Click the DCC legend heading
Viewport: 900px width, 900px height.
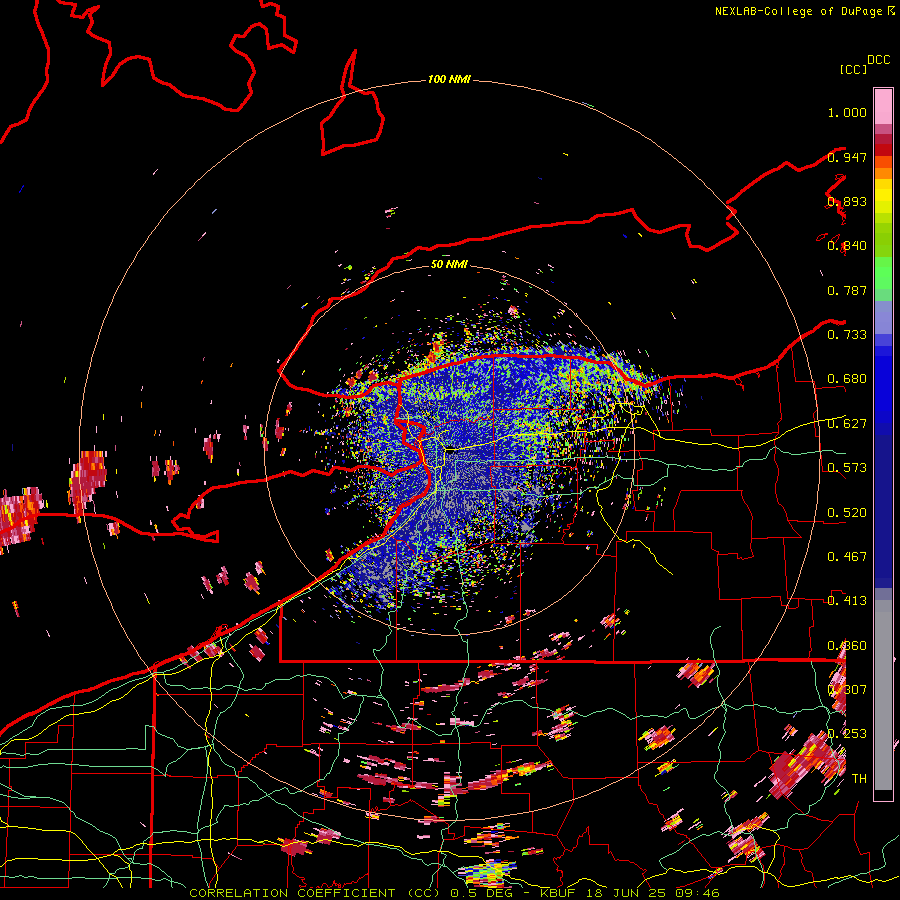(x=878, y=60)
